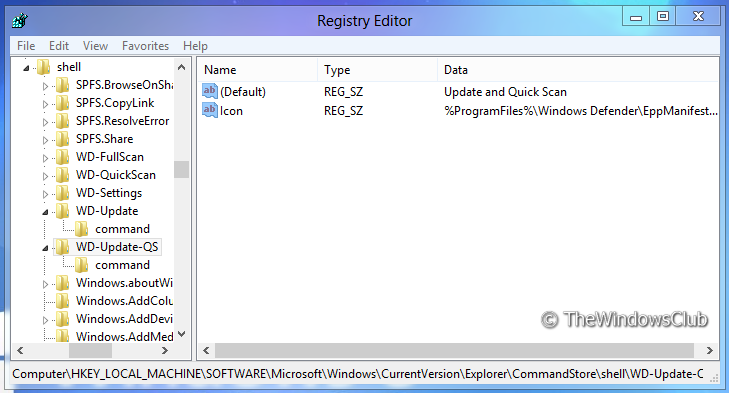Click the values pane horizontal scroll-right arrow
This screenshot has width=729, height=393.
click(709, 351)
